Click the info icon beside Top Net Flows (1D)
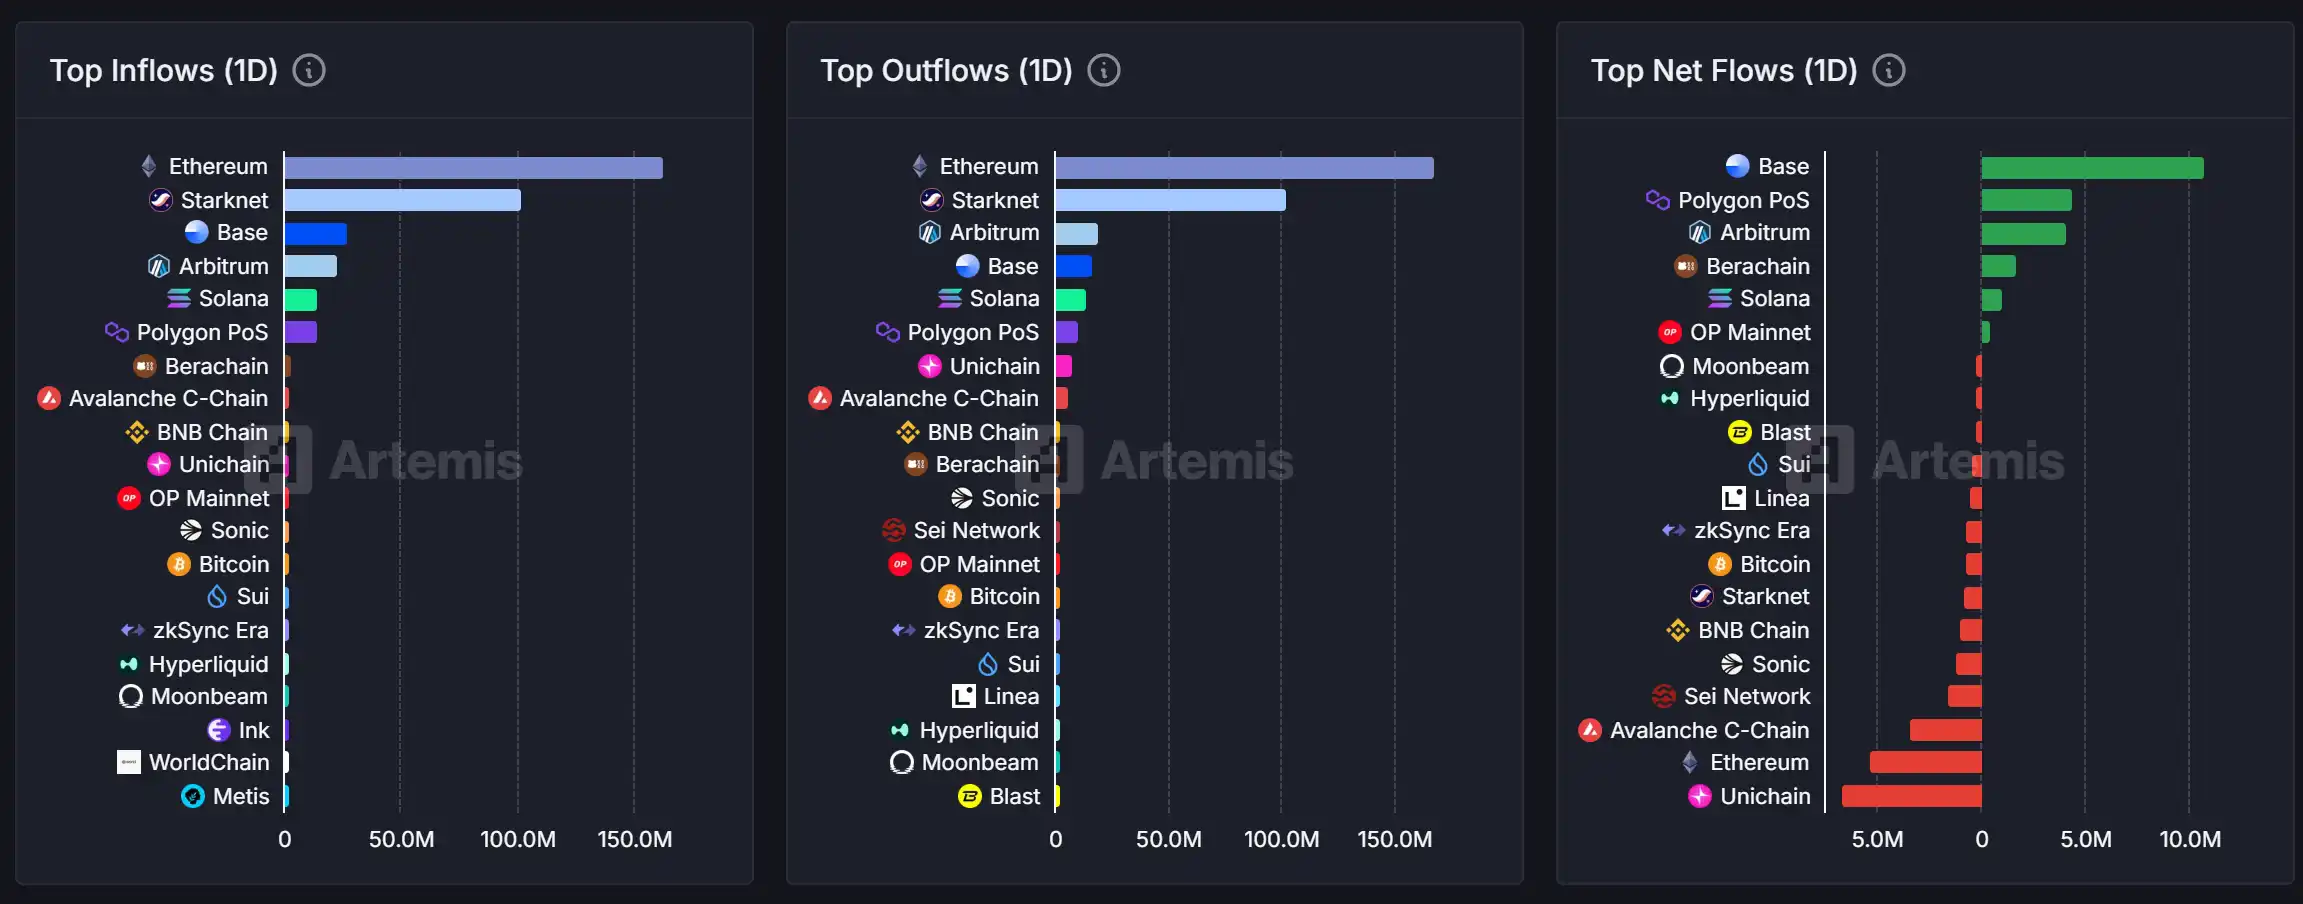Image resolution: width=2303 pixels, height=904 pixels. point(1889,71)
